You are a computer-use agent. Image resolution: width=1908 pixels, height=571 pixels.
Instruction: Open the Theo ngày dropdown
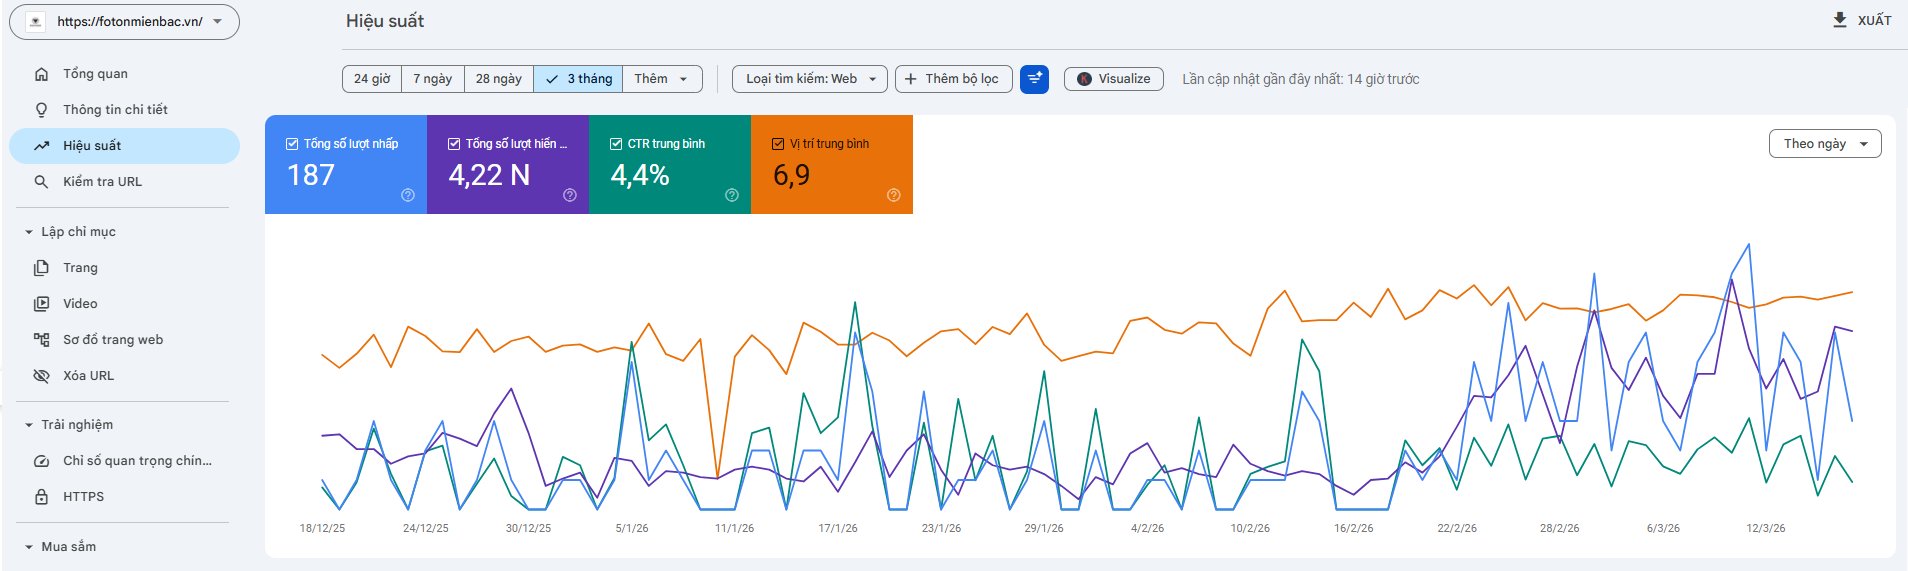(1825, 144)
